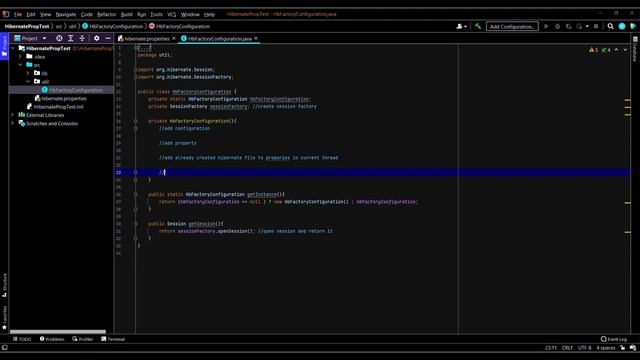Expand the .idea folder node
This screenshot has width=640, height=360.
pos(20,56)
